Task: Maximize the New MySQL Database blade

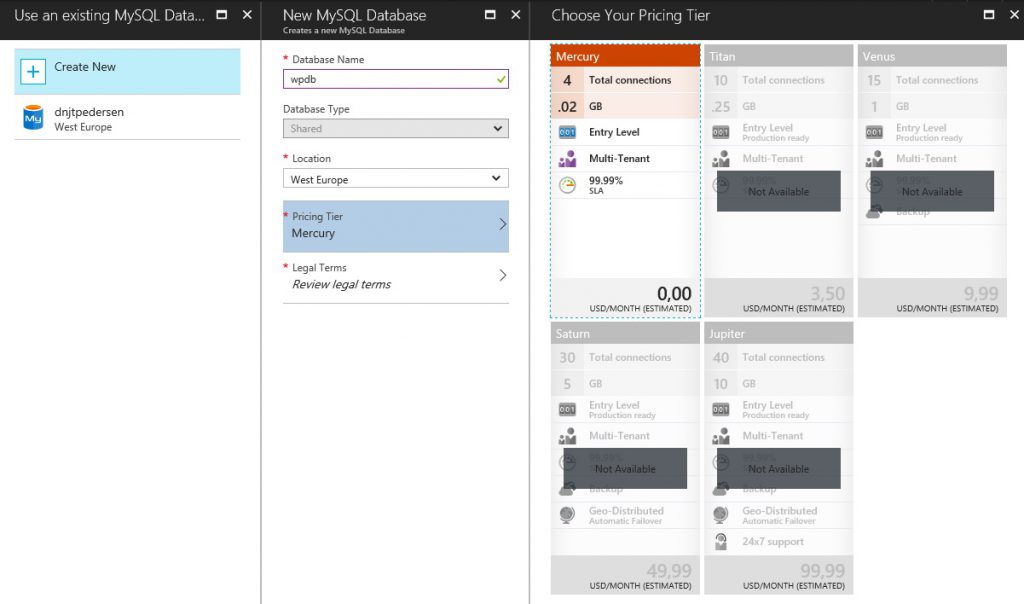Action: [490, 14]
